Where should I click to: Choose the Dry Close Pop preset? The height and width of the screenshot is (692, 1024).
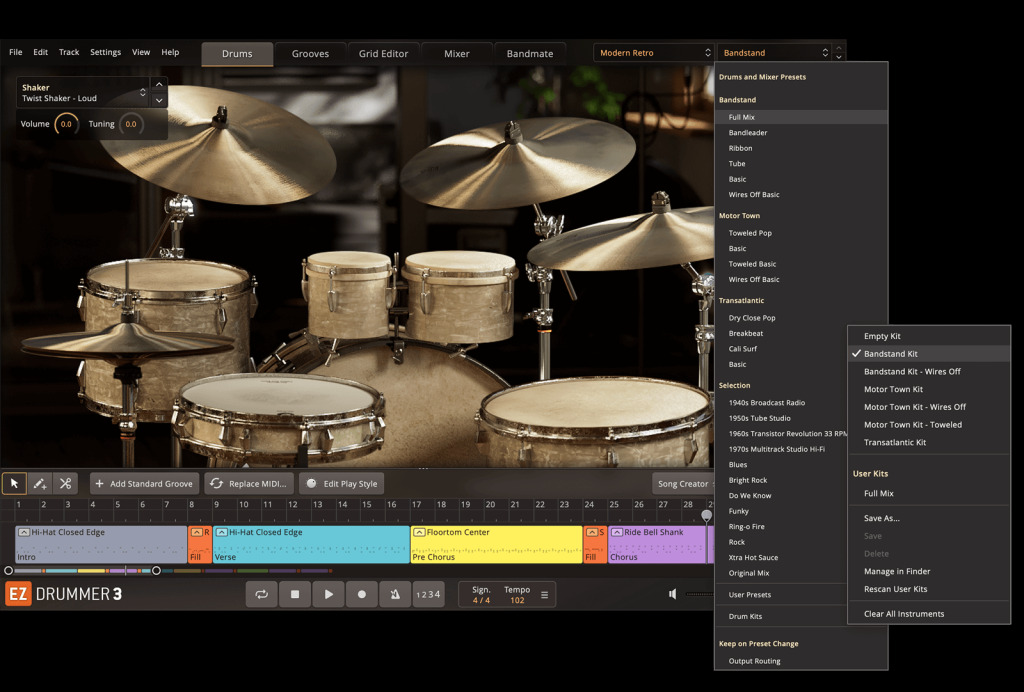(801, 318)
